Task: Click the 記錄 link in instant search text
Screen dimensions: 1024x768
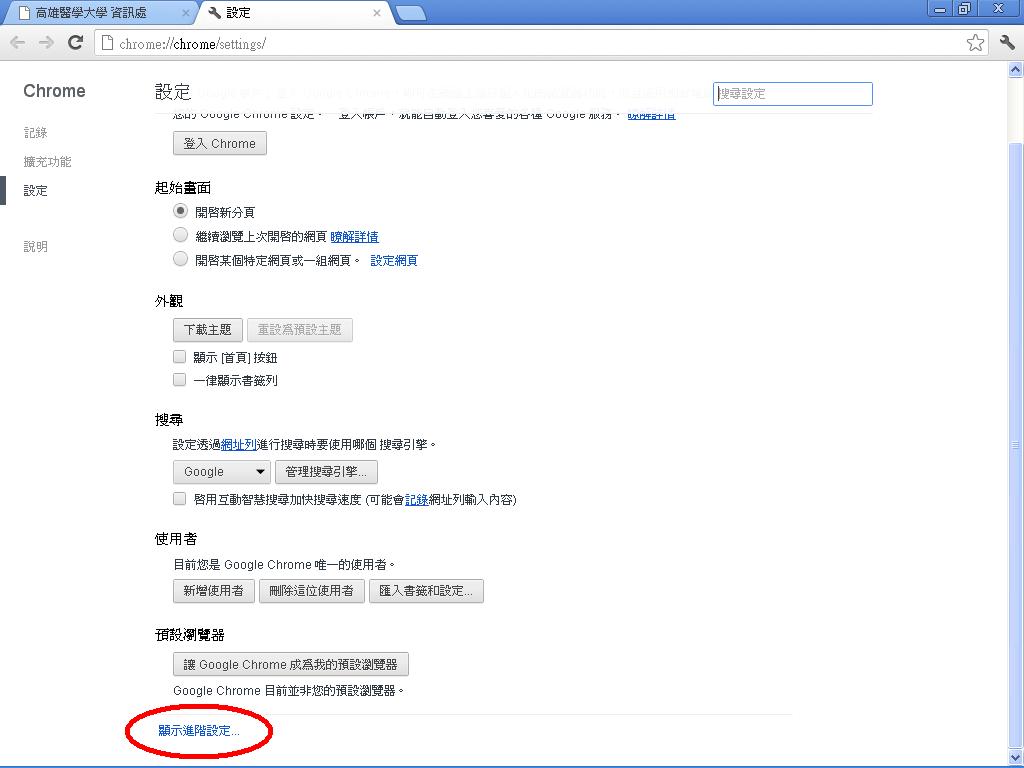Action: [417, 500]
